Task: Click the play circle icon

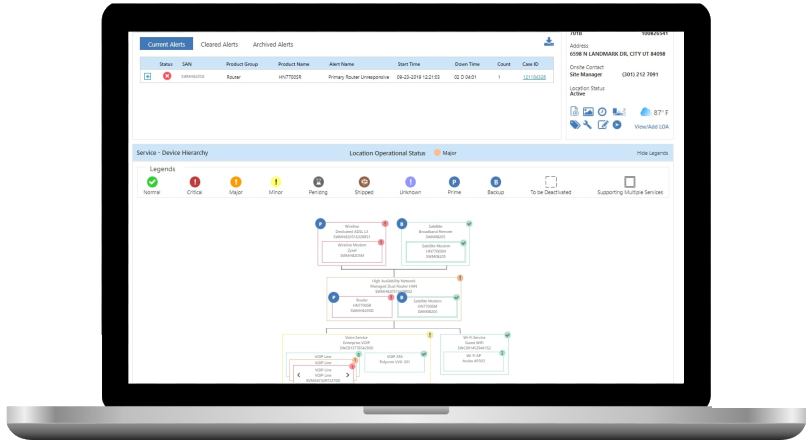Action: pos(617,125)
